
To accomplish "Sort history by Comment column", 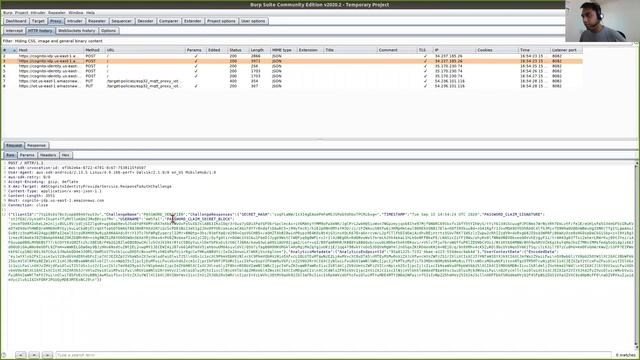I will click(397, 50).
